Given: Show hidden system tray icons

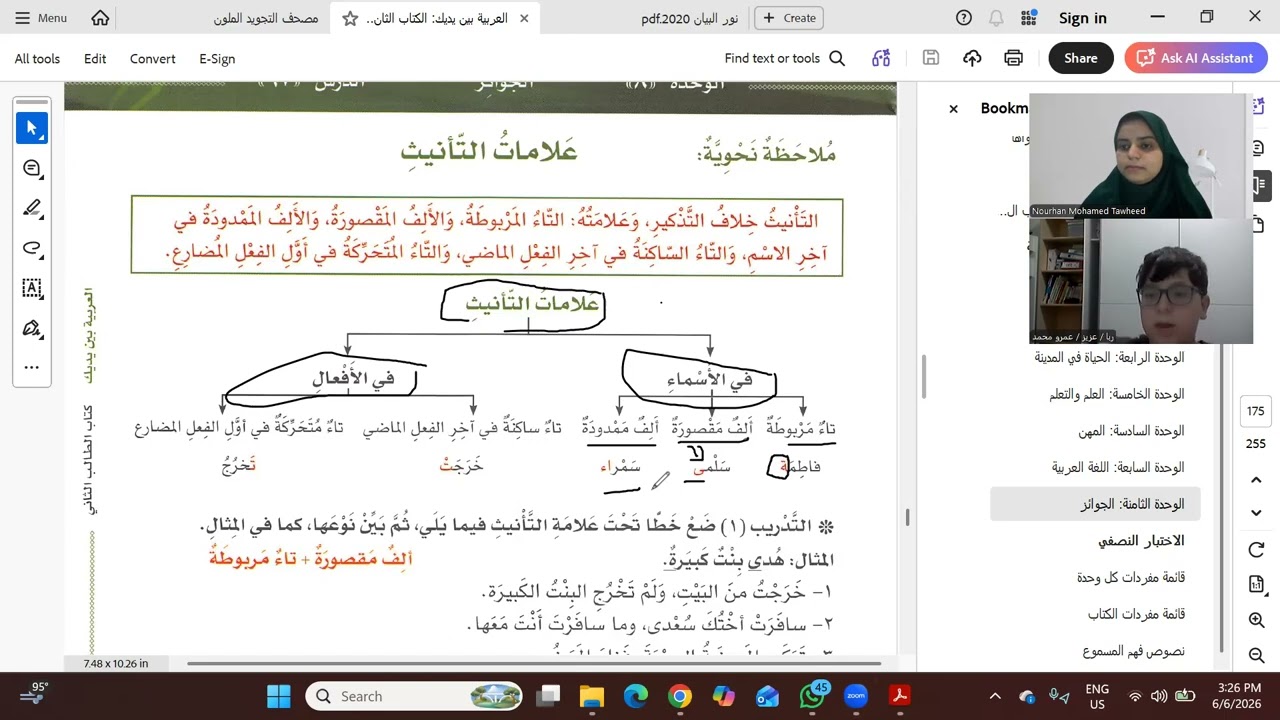Looking at the screenshot, I should pos(994,696).
